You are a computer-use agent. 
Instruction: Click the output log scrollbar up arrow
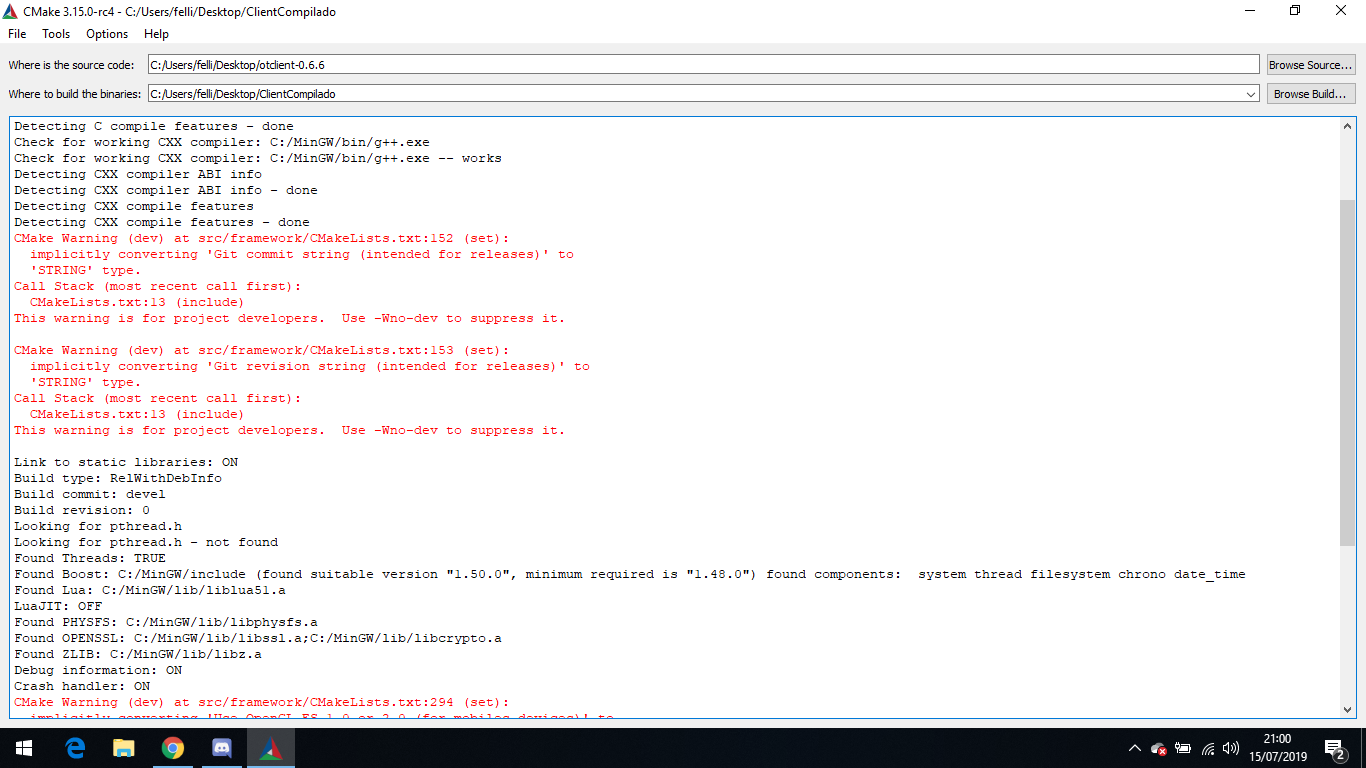pos(1348,126)
